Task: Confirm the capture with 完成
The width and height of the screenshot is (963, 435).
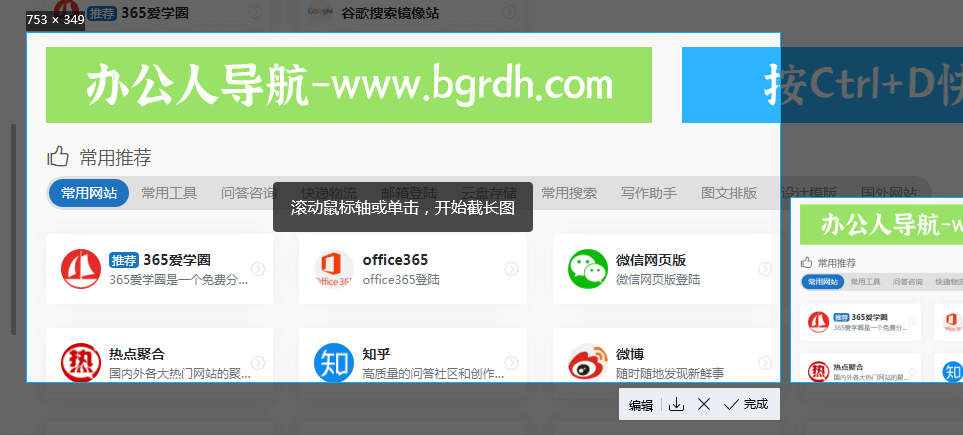Action: (x=746, y=404)
